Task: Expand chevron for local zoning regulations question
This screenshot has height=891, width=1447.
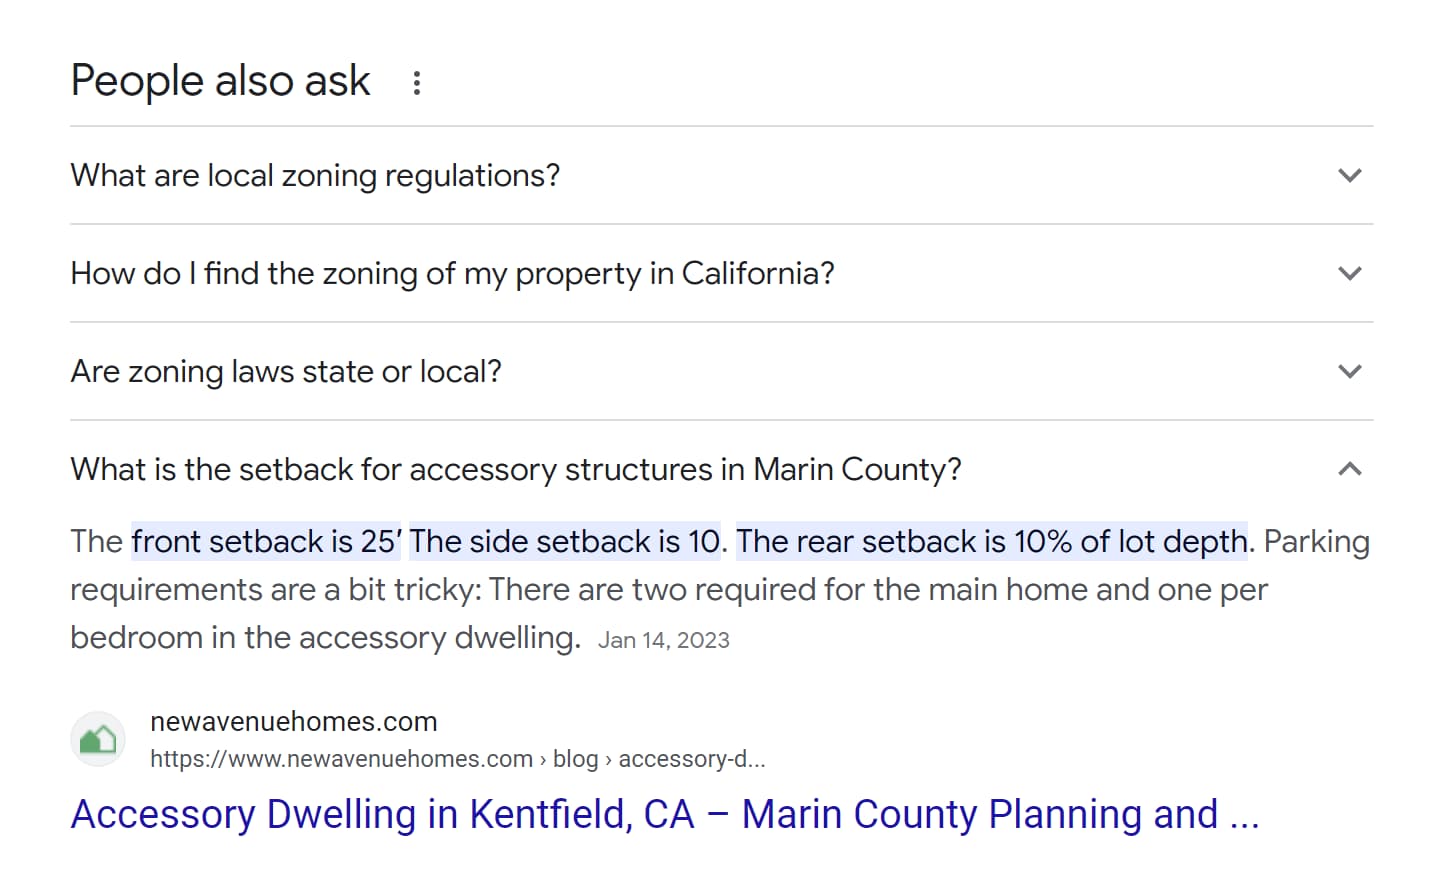Action: [x=1349, y=176]
